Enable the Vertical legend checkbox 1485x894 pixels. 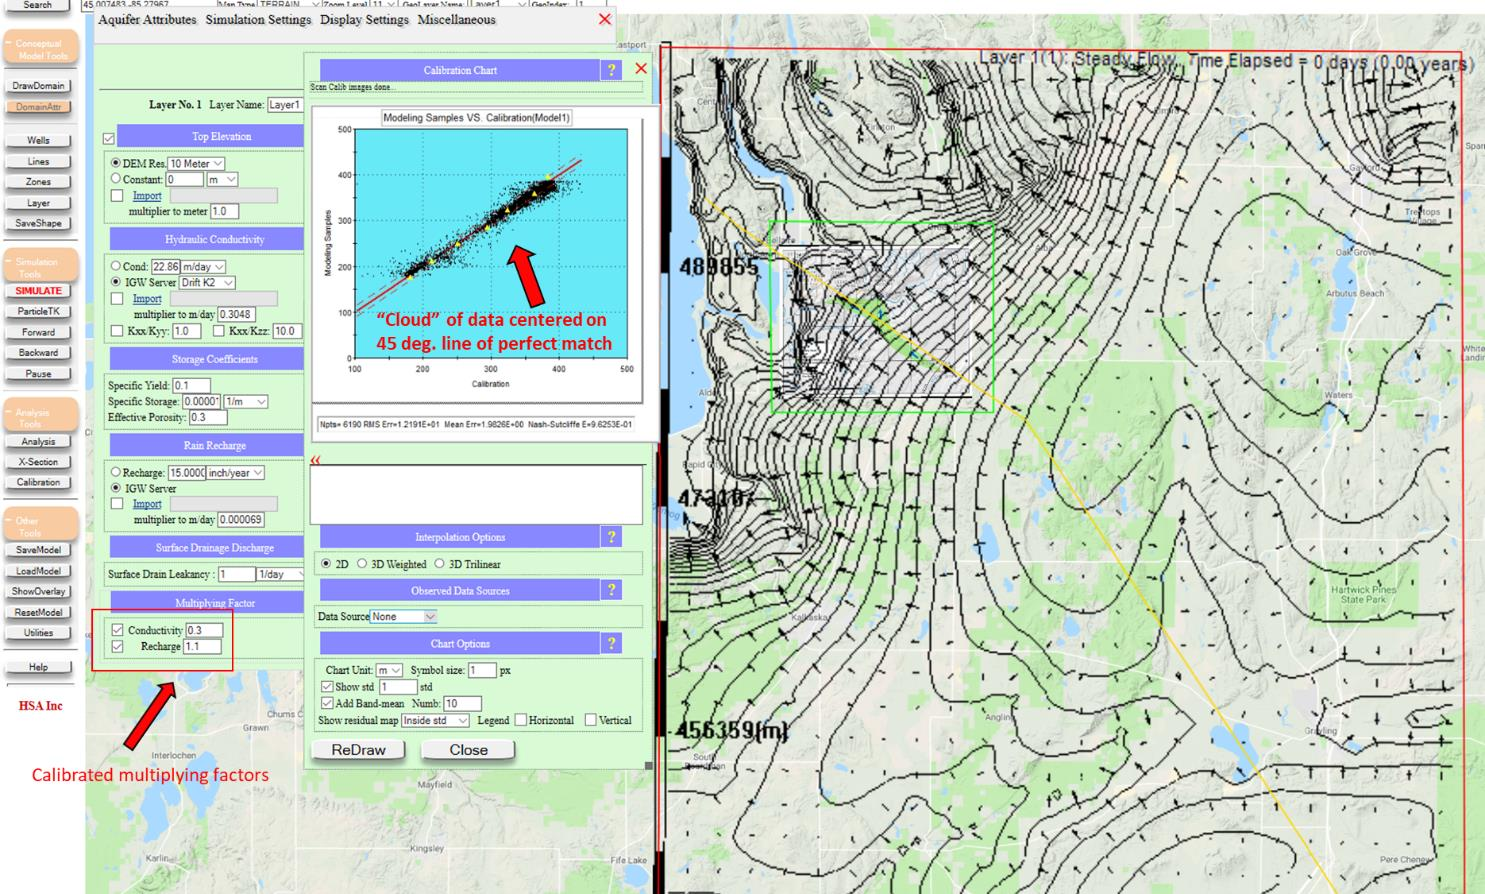click(590, 720)
